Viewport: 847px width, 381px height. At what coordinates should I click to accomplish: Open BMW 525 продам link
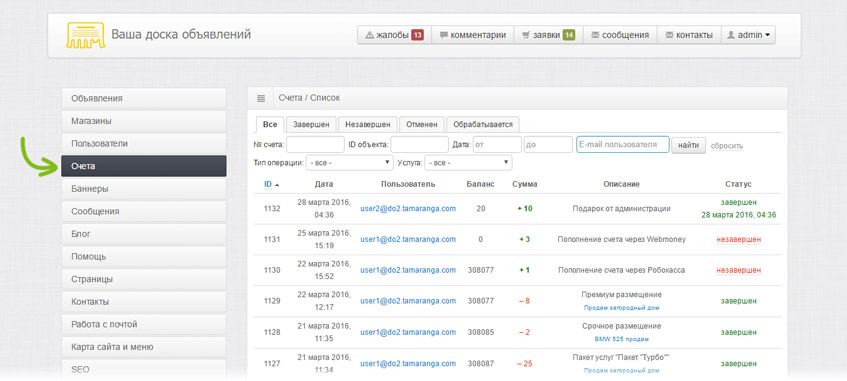tap(621, 339)
